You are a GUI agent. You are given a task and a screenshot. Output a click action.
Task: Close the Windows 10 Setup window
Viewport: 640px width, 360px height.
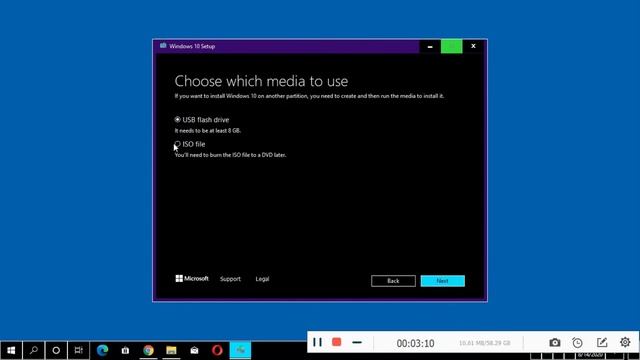(473, 47)
